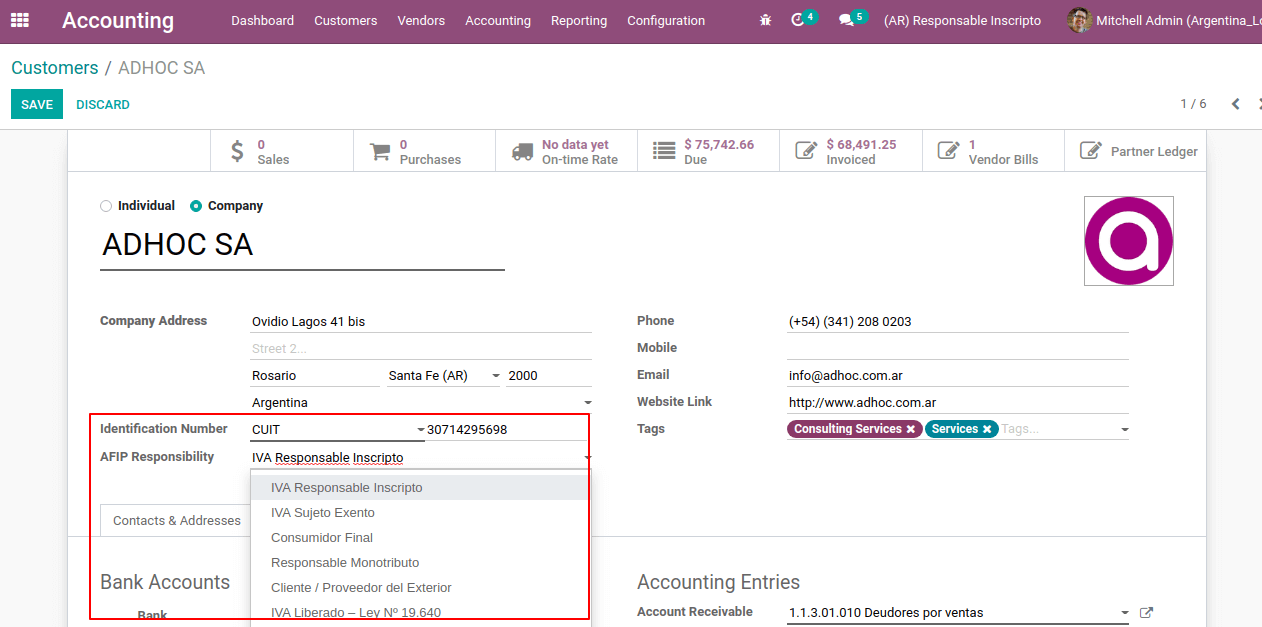Screen dimensions: 1262x627
Task: Click the Street 2 input field
Action: [x=421, y=349]
